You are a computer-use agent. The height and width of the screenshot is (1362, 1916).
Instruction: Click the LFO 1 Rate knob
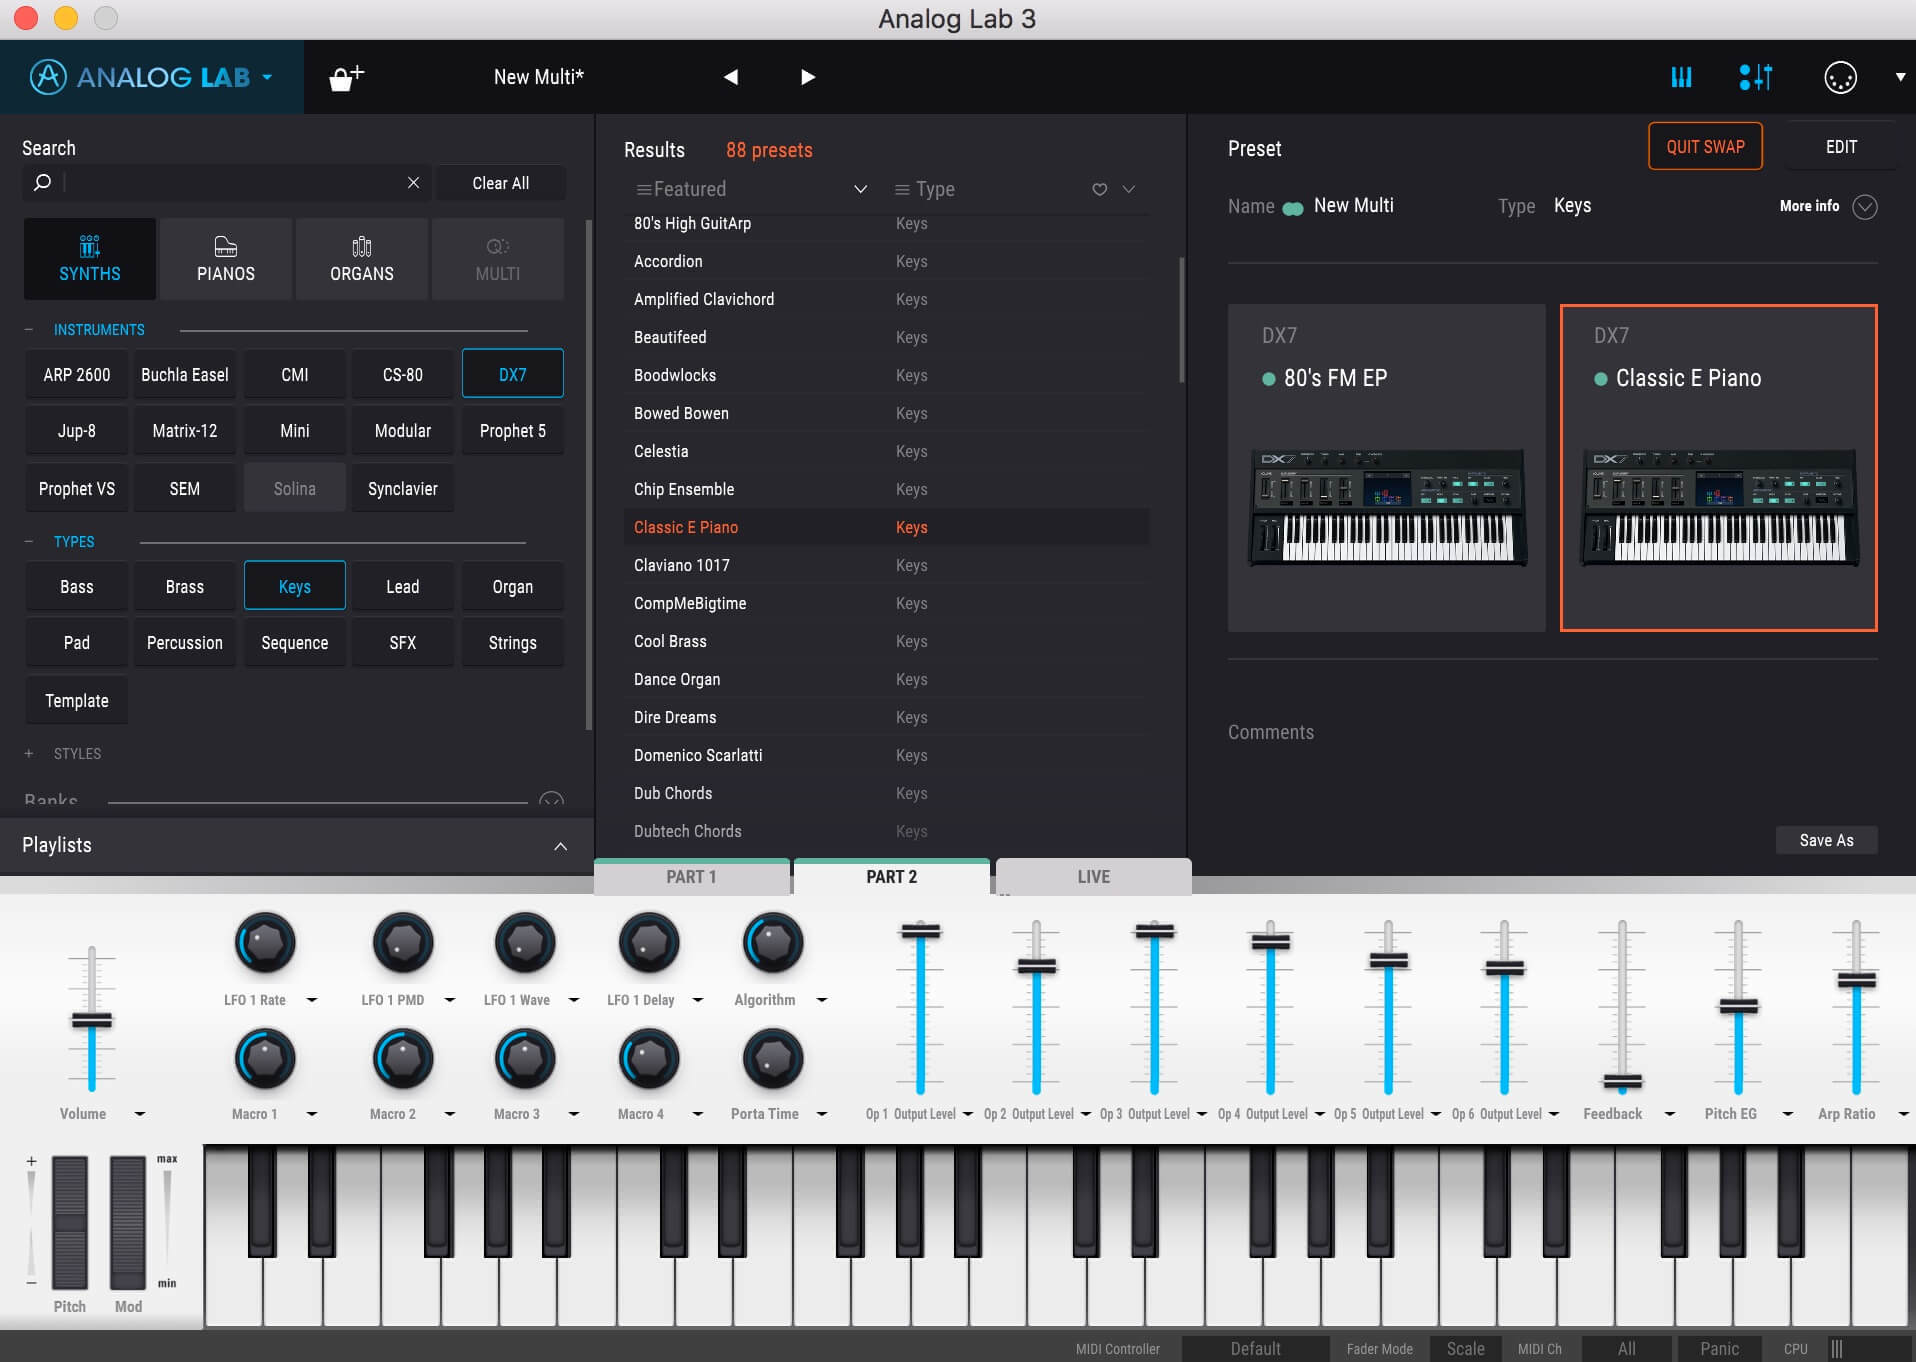tap(265, 942)
